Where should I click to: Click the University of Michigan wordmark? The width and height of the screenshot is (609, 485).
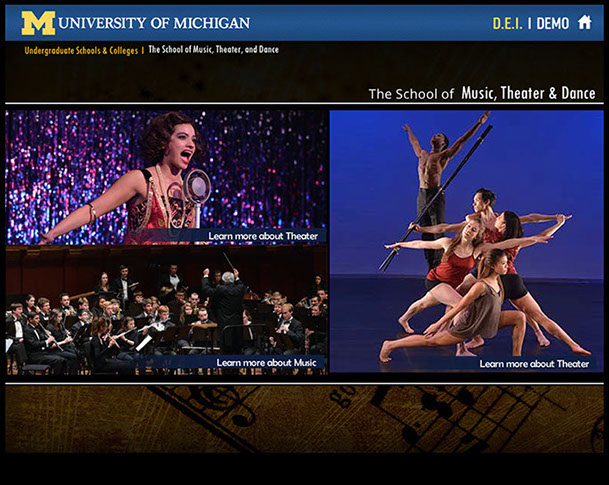pos(154,23)
